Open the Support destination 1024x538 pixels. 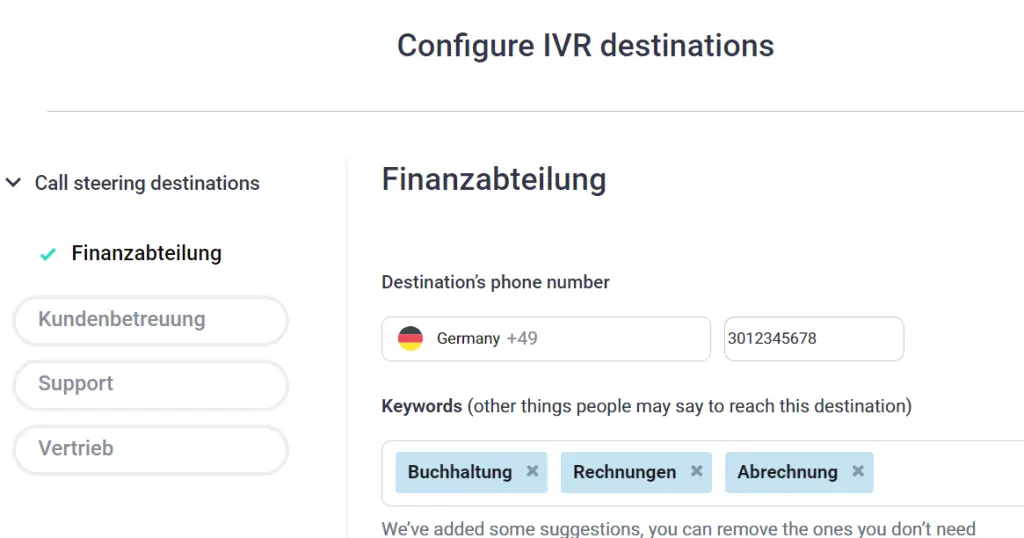tap(150, 385)
